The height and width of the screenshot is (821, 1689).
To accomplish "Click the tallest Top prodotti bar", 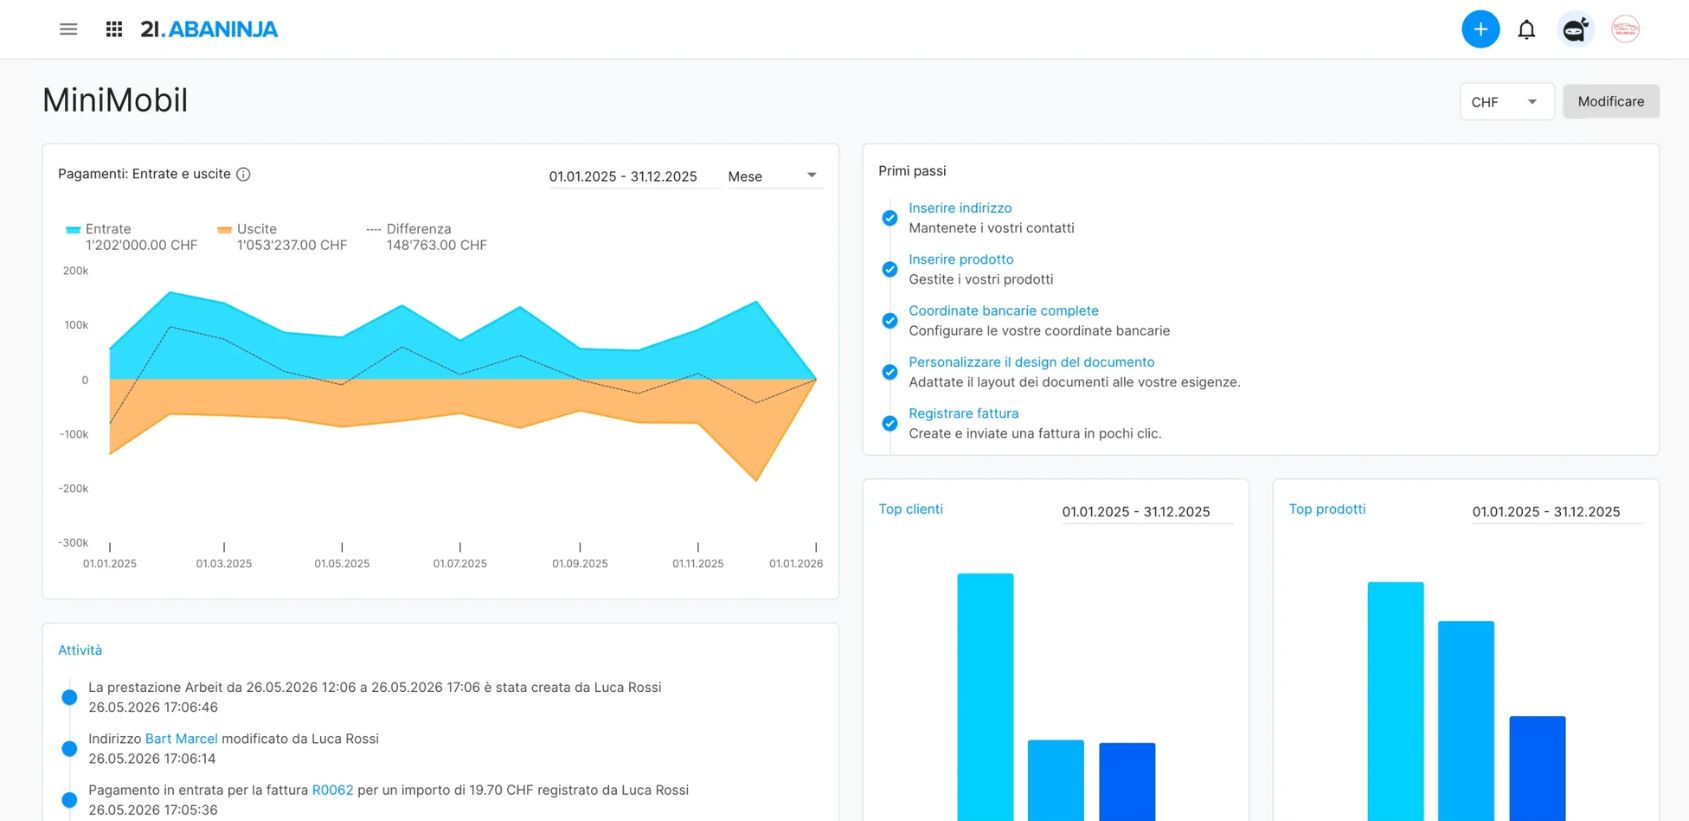I will pyautogui.click(x=1395, y=701).
